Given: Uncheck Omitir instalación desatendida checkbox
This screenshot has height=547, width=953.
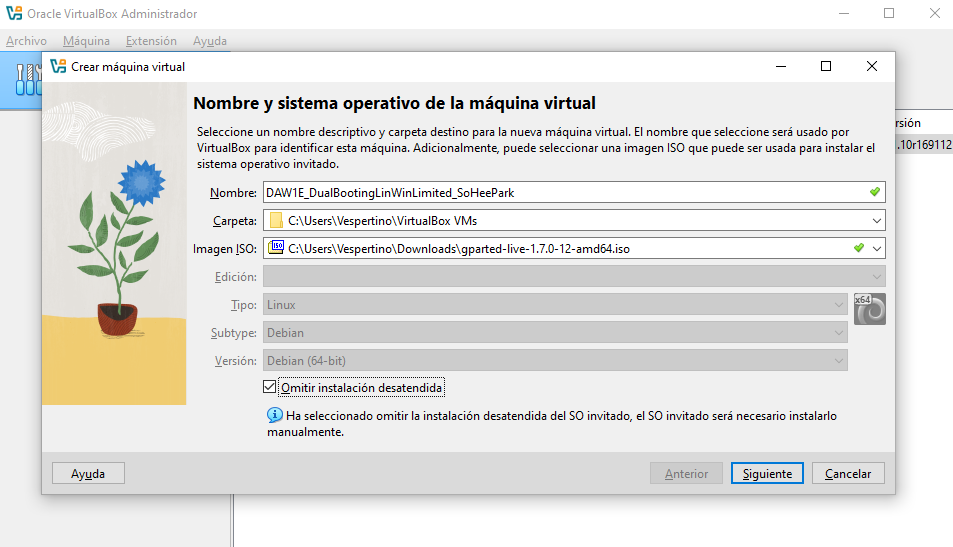Looking at the screenshot, I should coord(269,387).
